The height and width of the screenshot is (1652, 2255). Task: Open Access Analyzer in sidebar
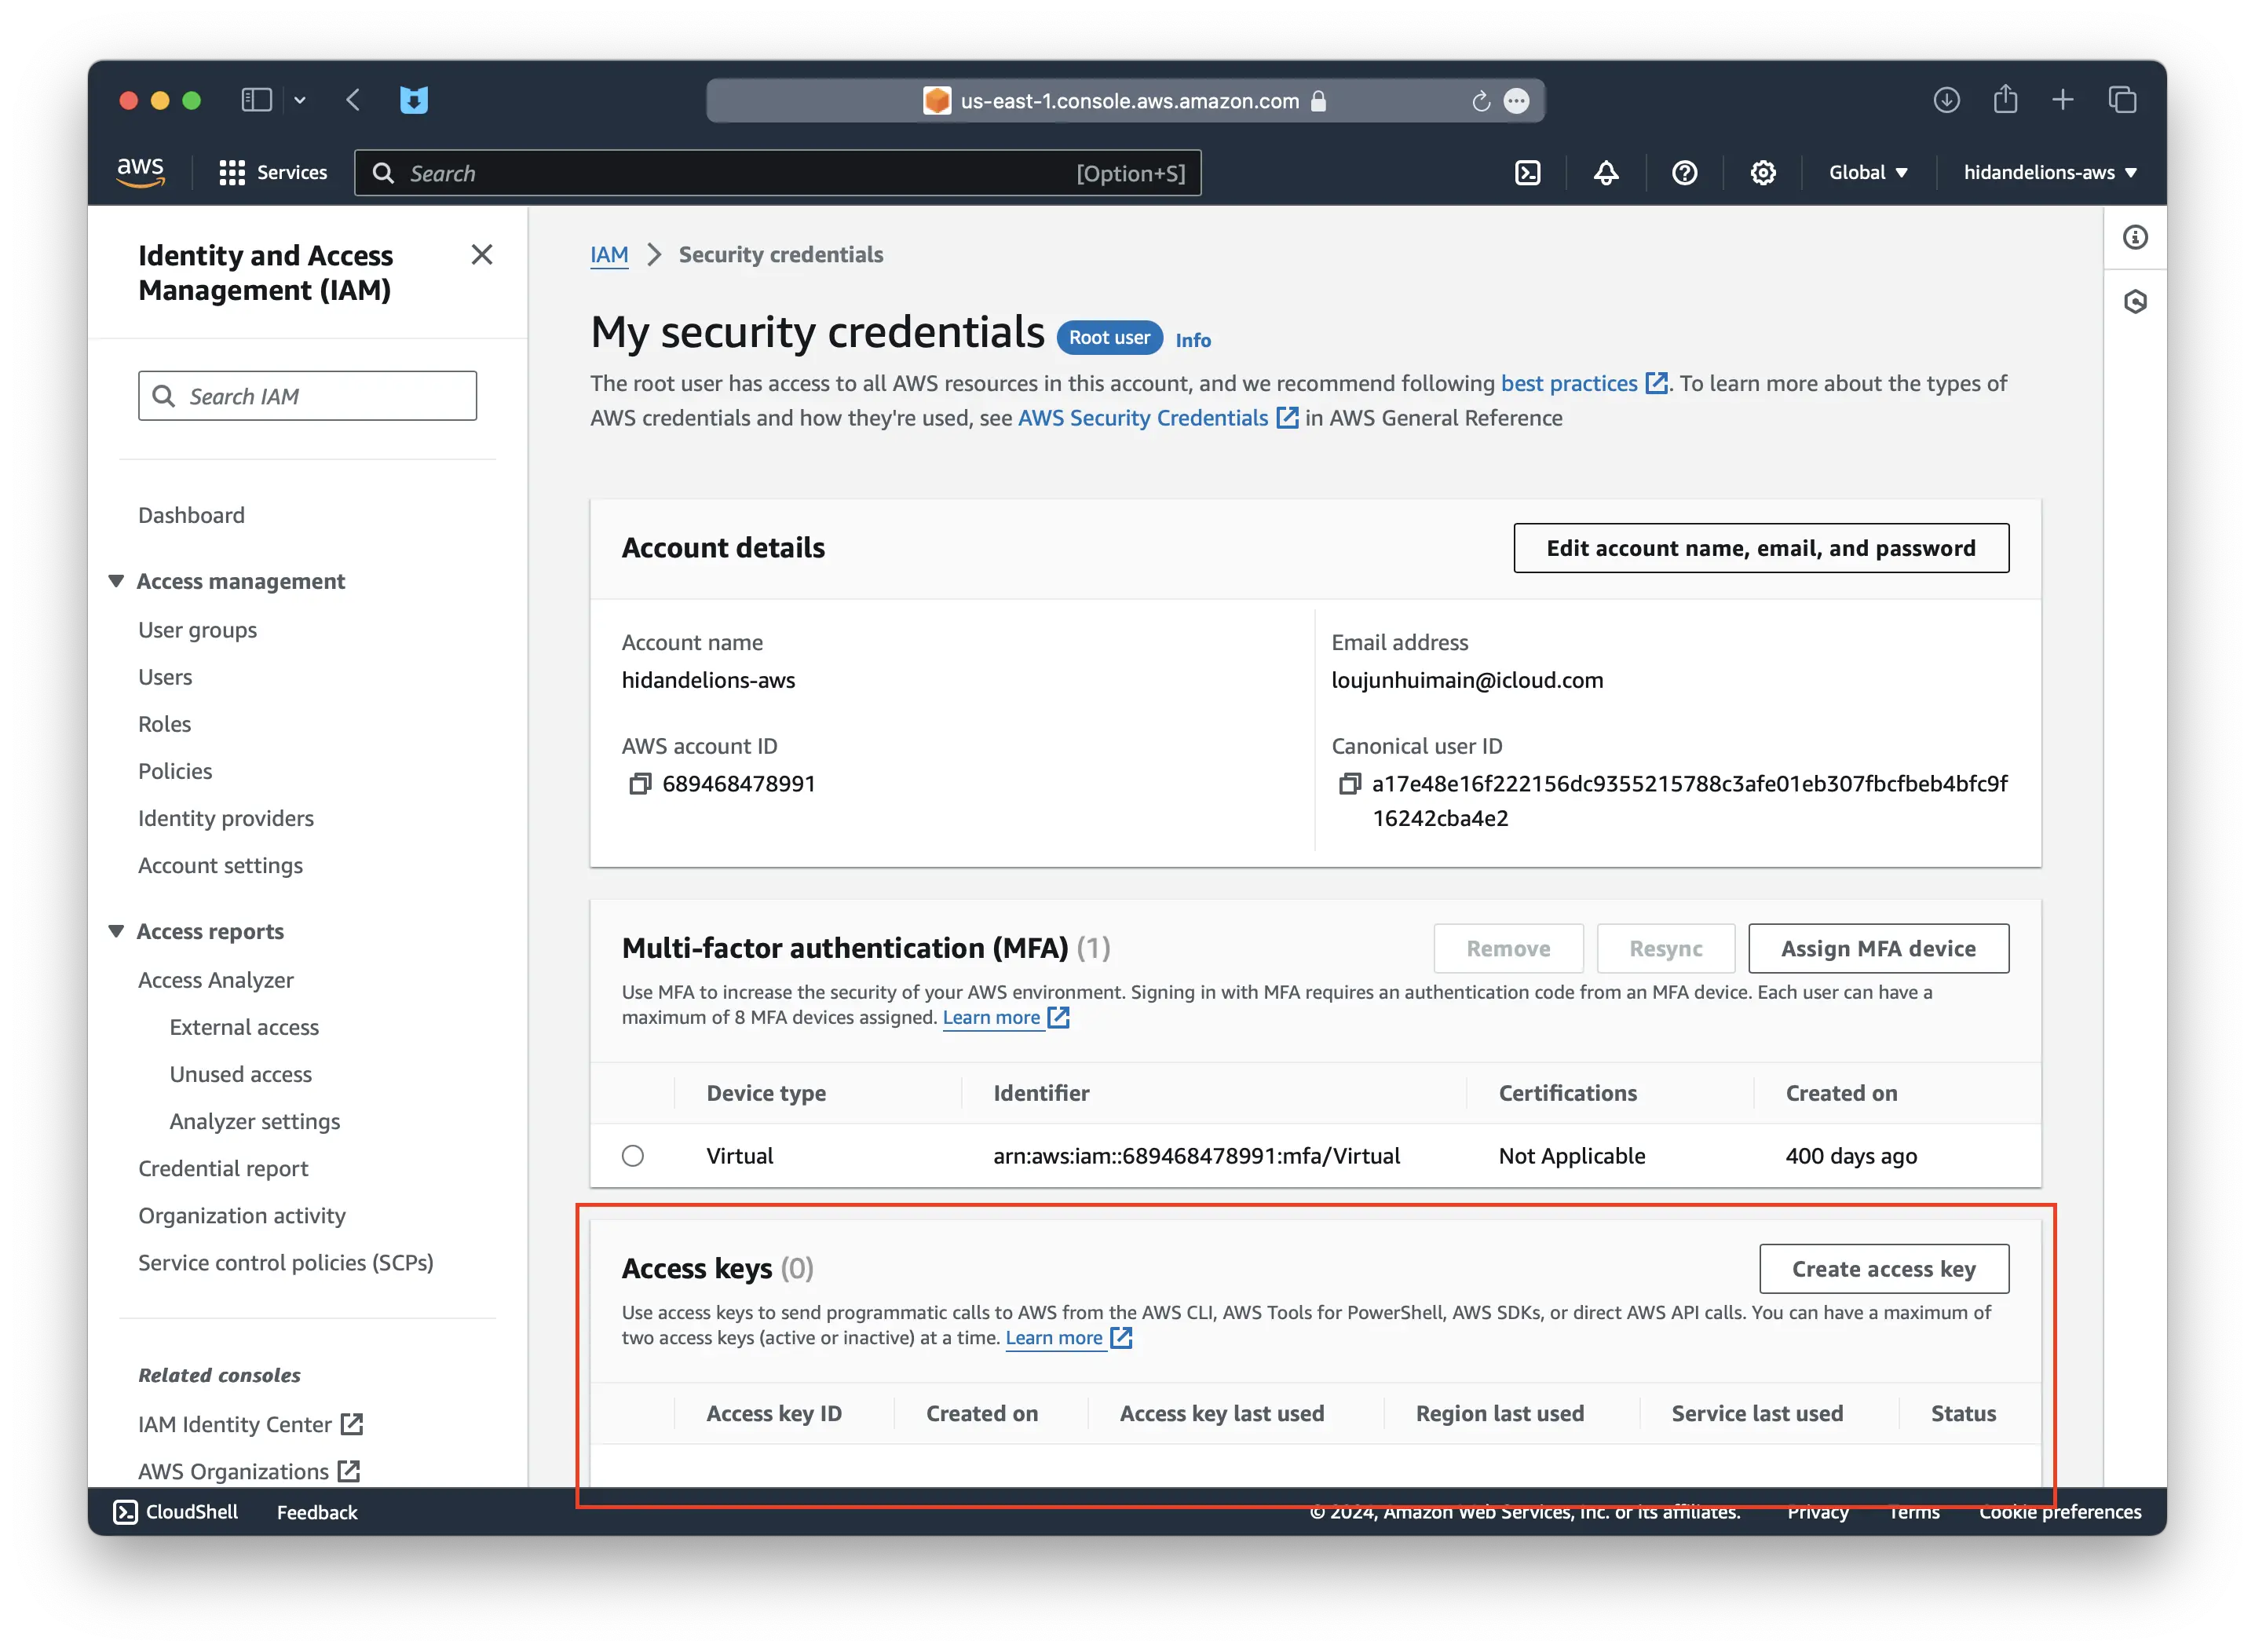point(216,980)
